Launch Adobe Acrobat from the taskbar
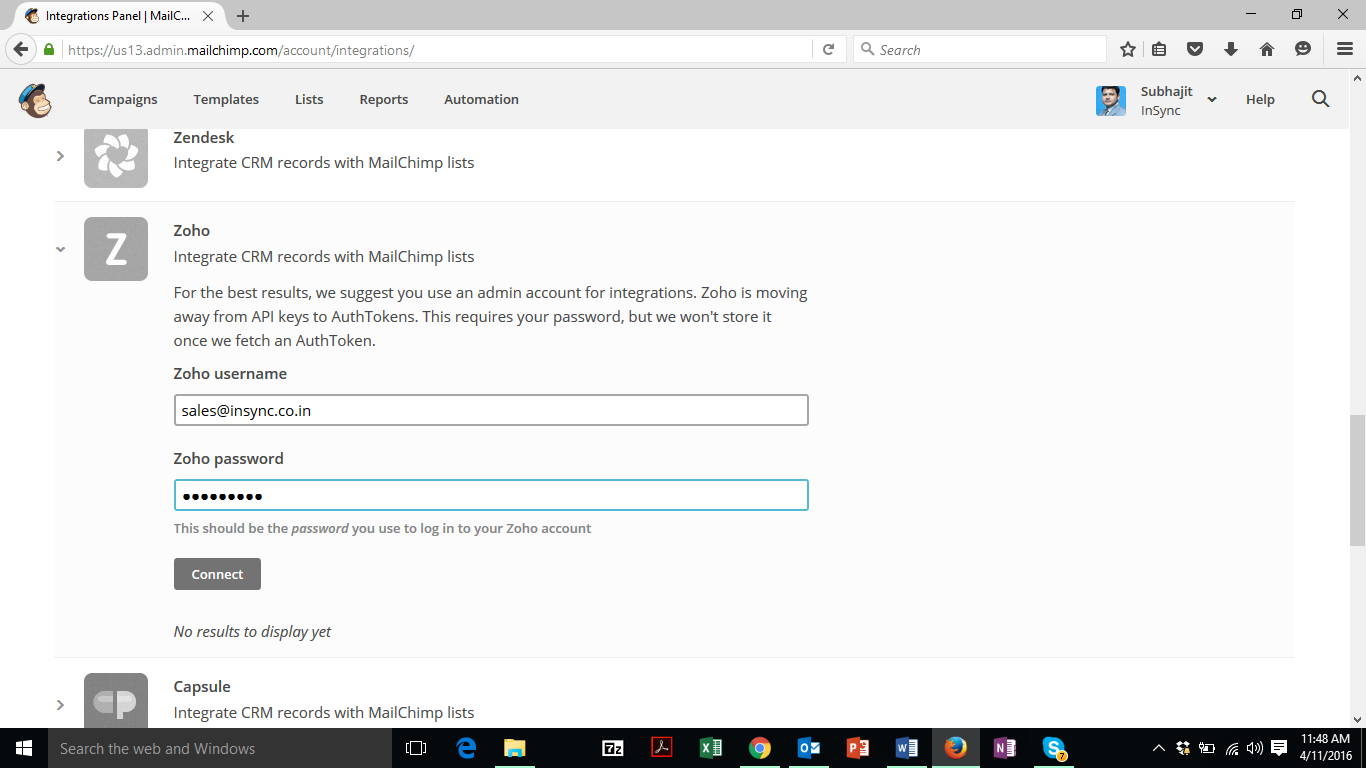Screen dimensions: 1366x768 tap(662, 748)
